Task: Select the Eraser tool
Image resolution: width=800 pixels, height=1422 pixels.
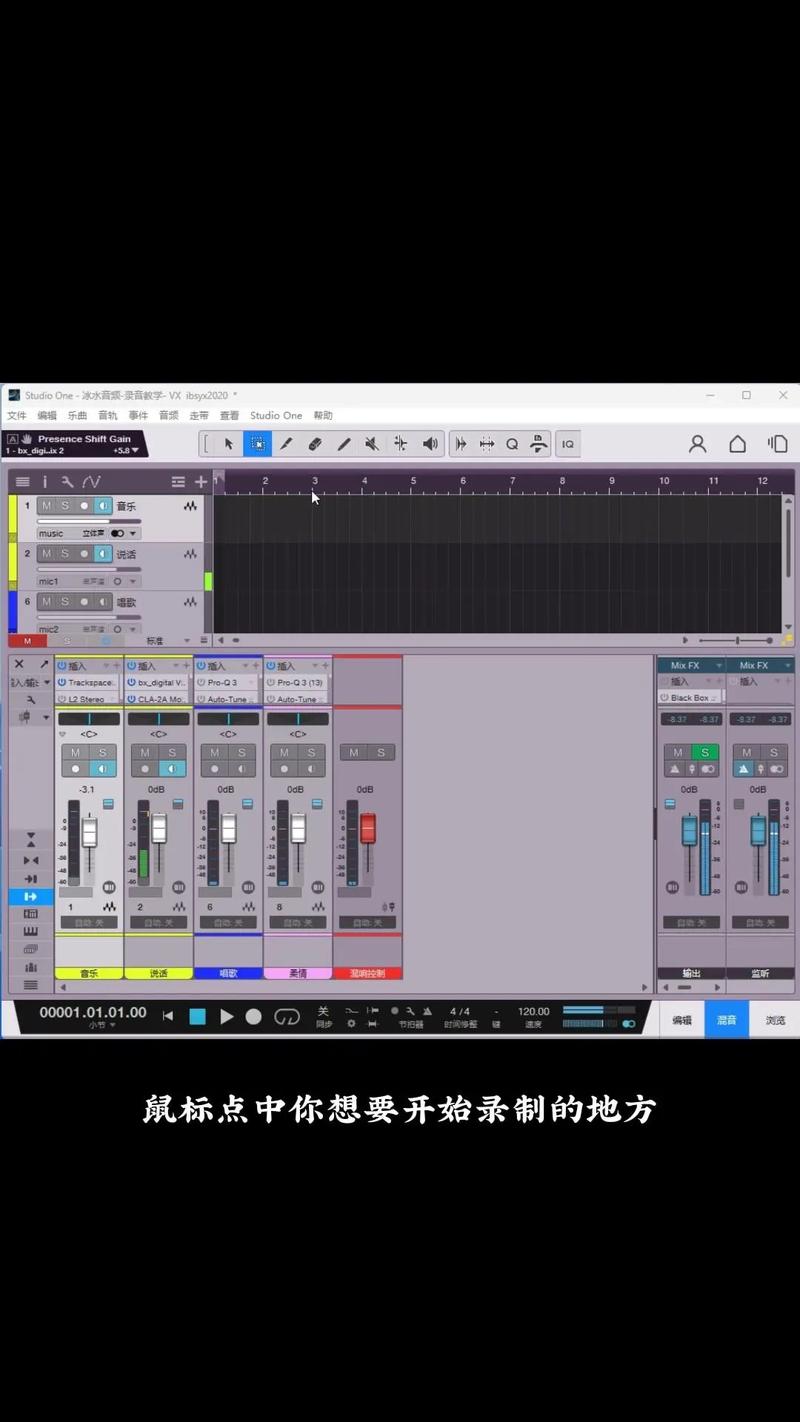Action: (315, 444)
